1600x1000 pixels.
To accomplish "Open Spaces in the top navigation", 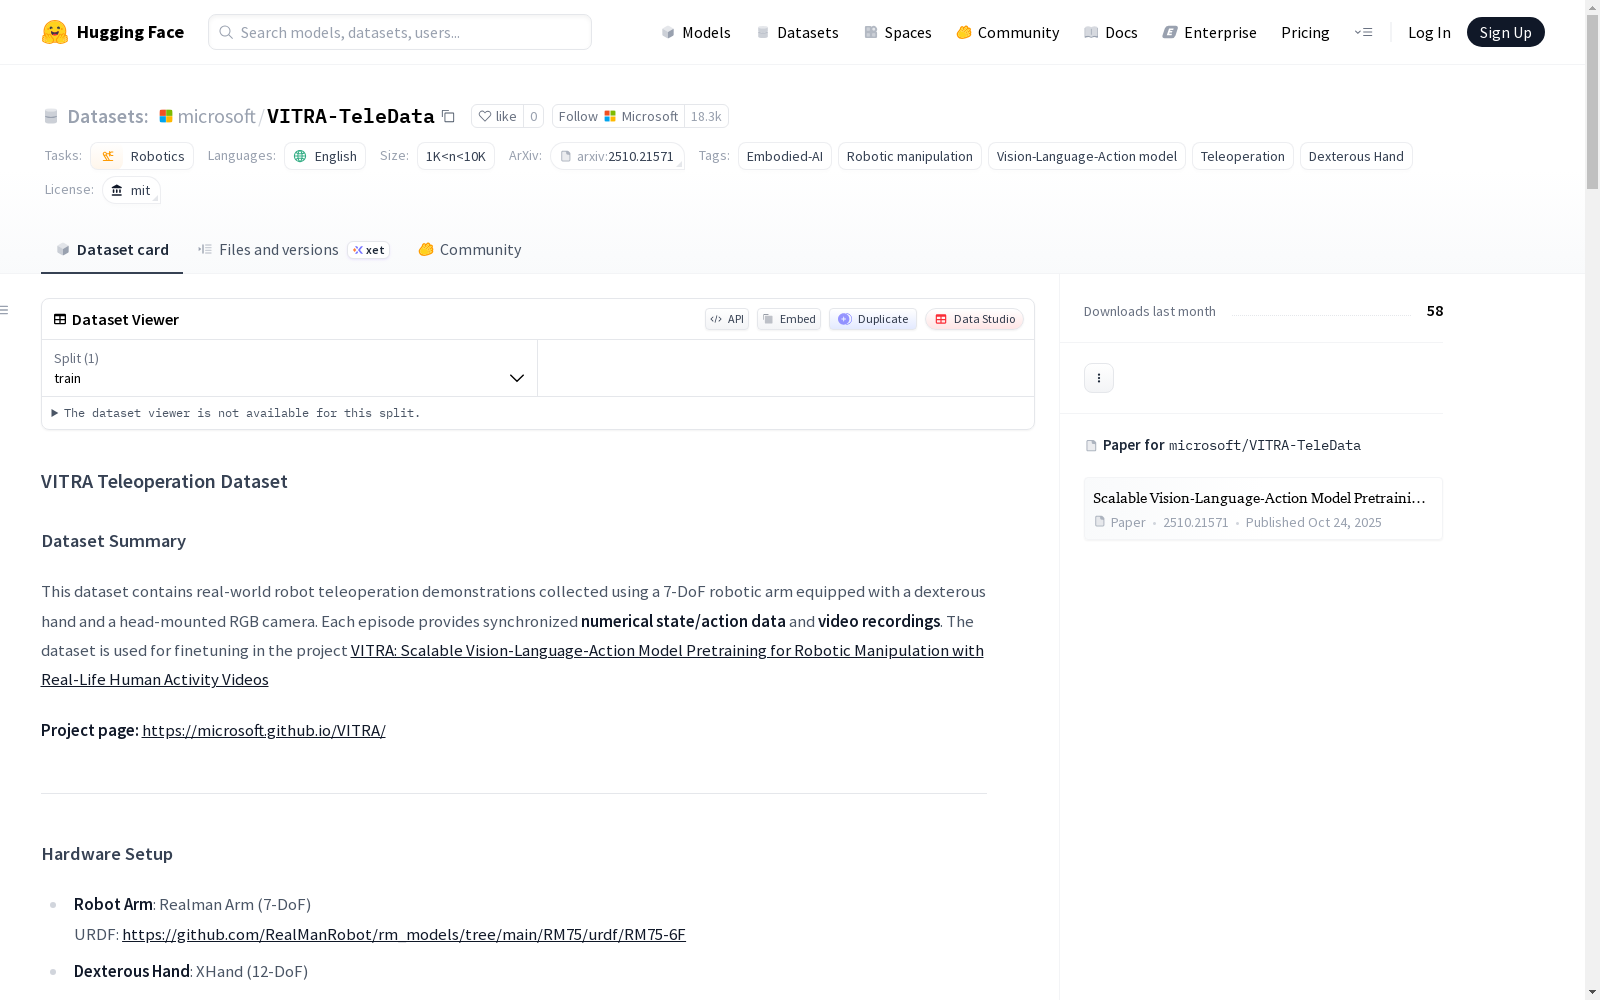I will tap(898, 32).
